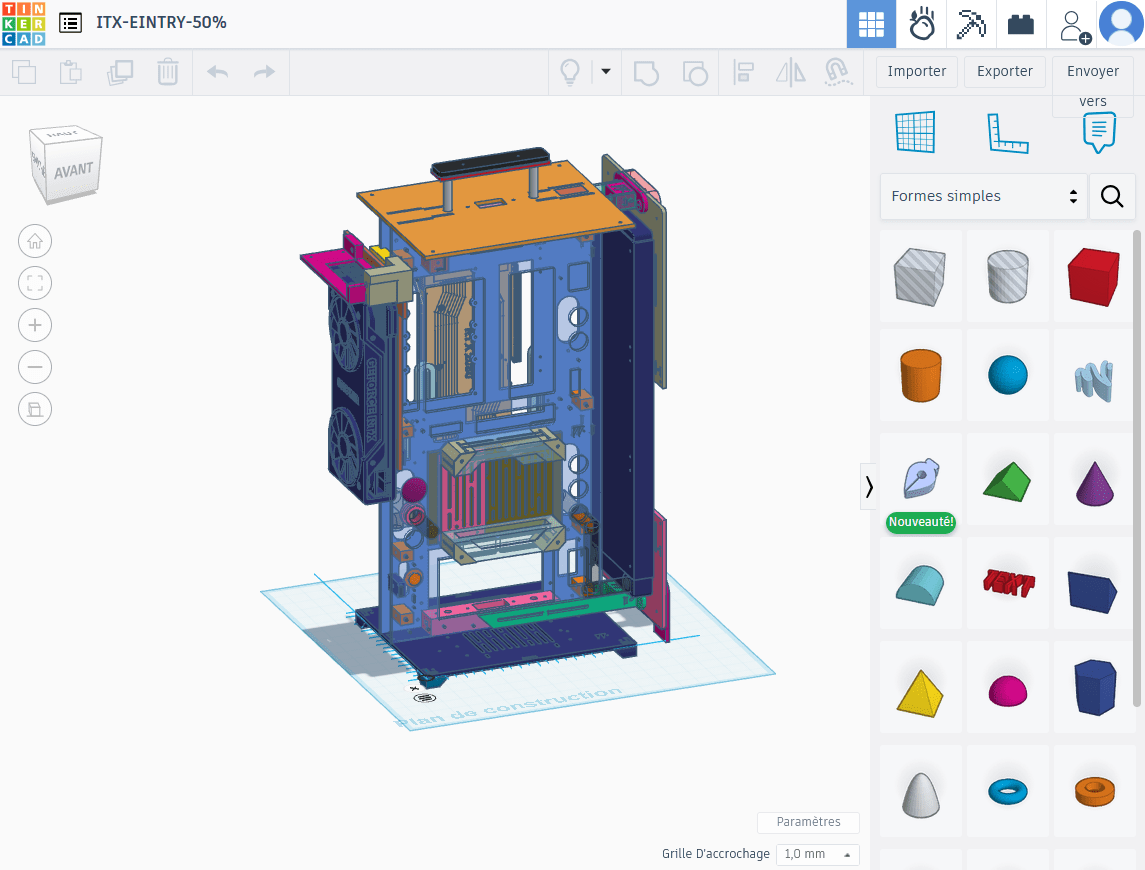Search shapes with the magnifier icon
Viewport: 1145px width, 870px height.
(x=1112, y=196)
